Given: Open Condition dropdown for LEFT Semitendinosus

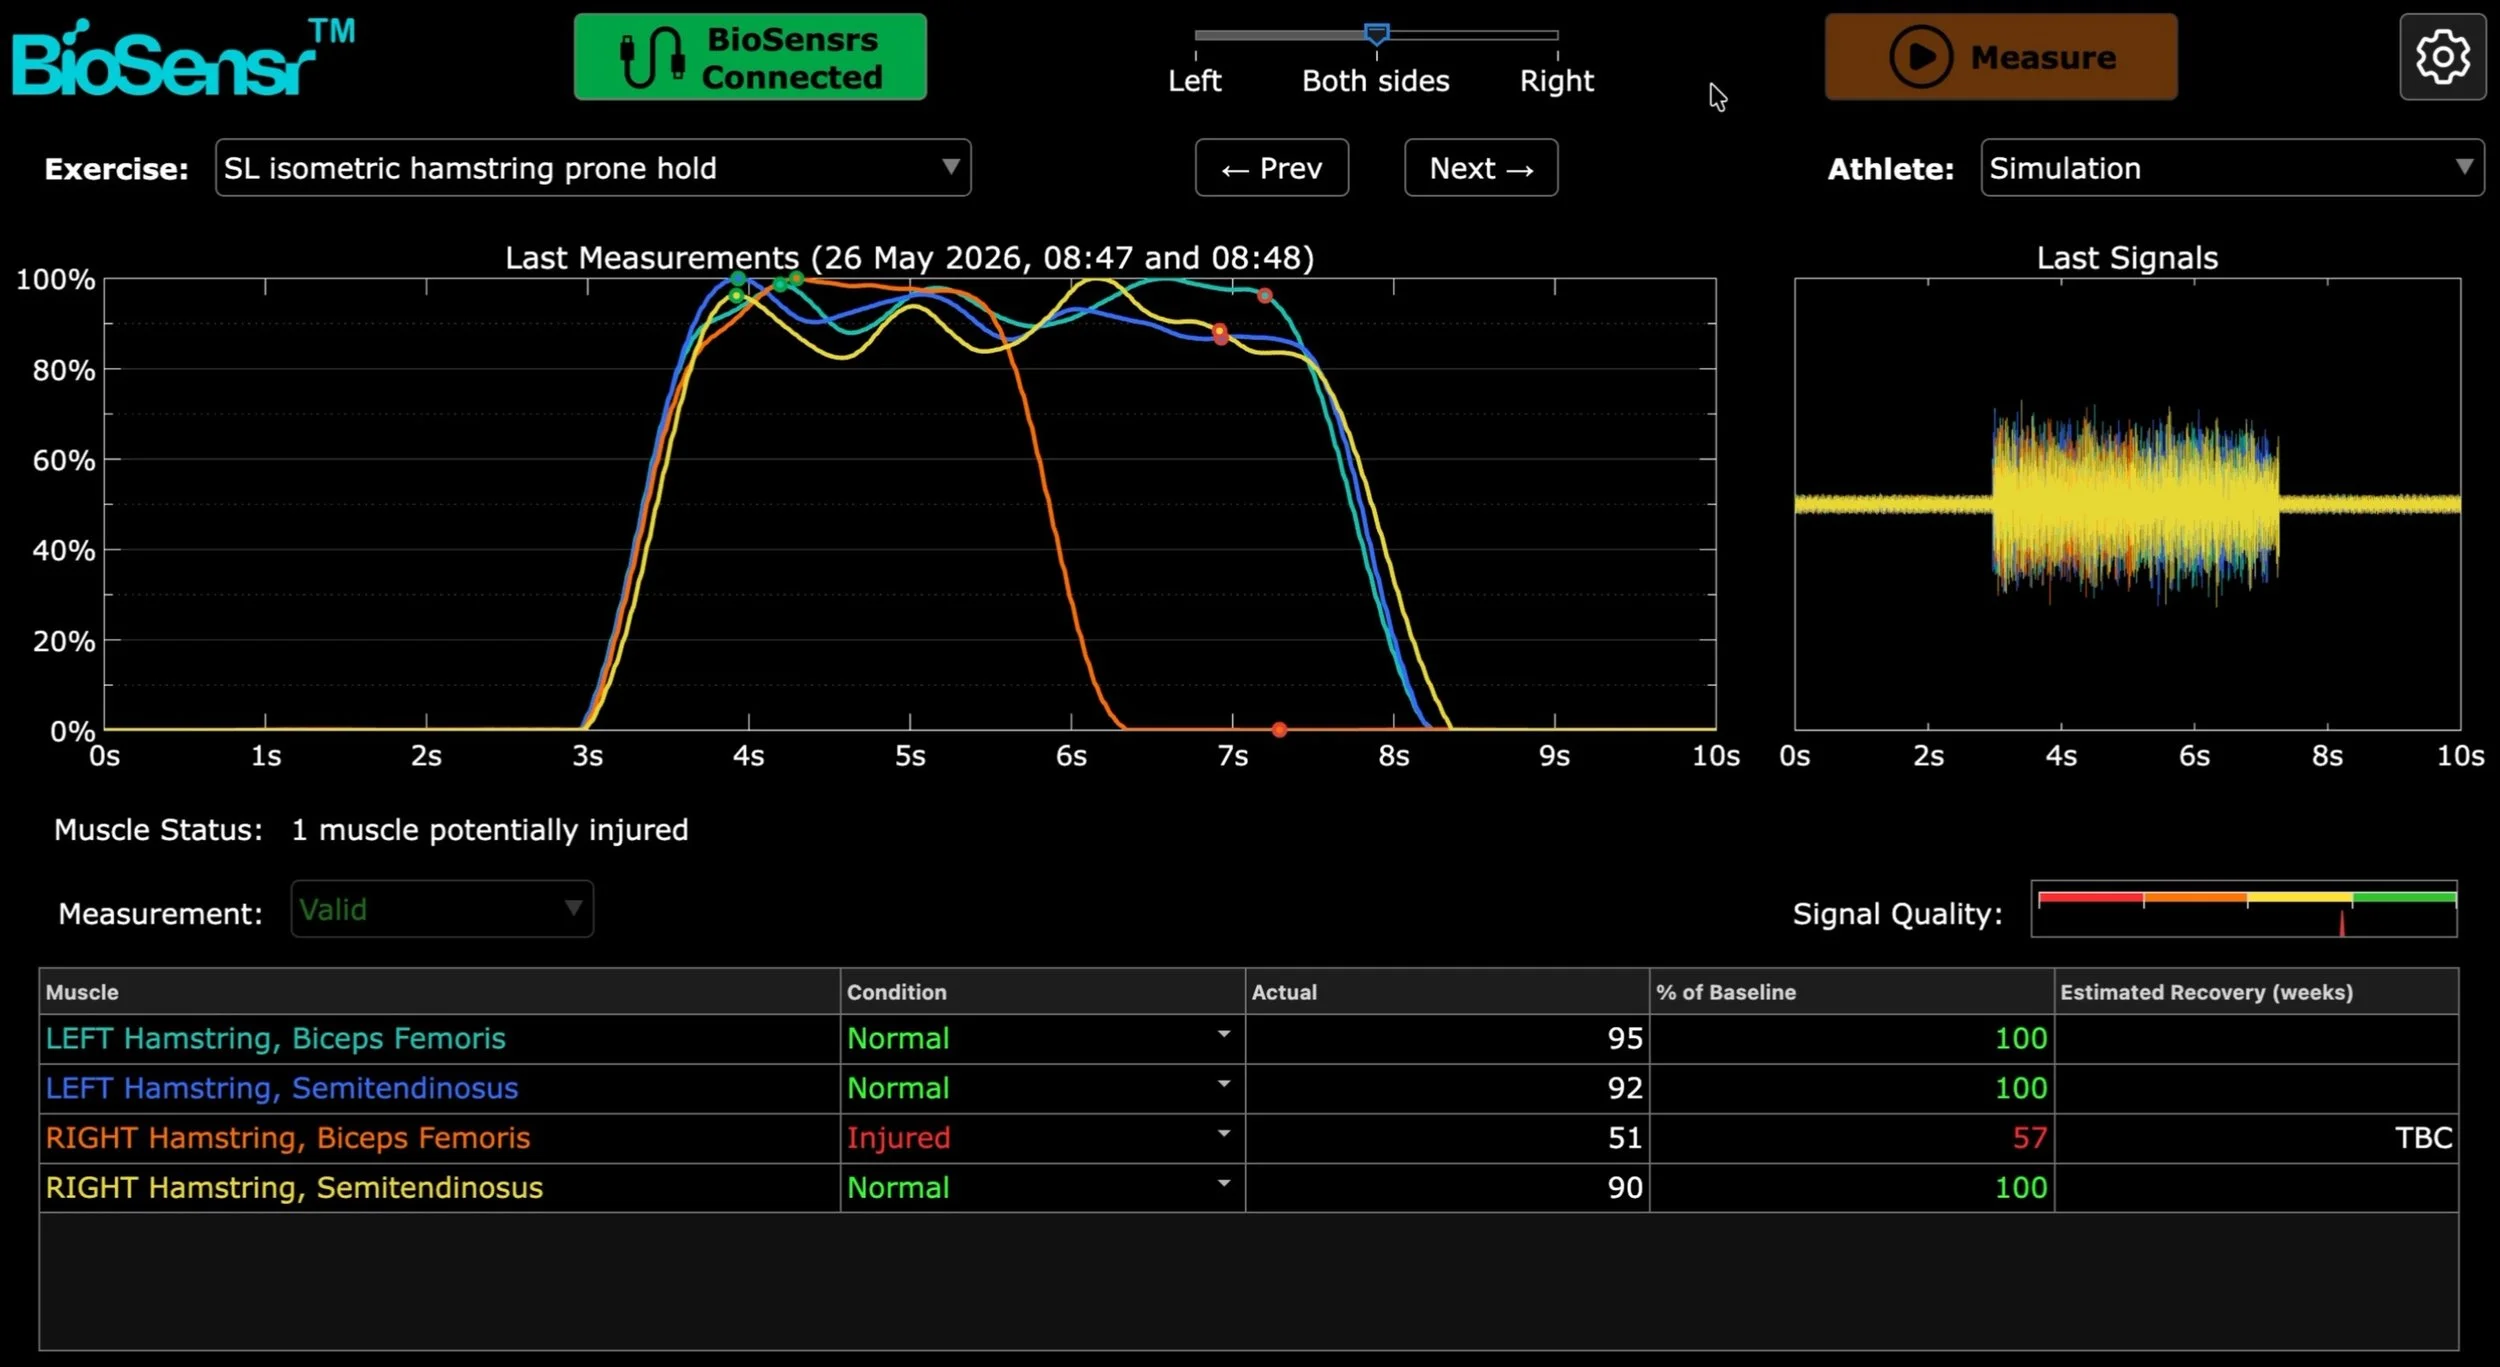Looking at the screenshot, I should tap(1042, 1088).
